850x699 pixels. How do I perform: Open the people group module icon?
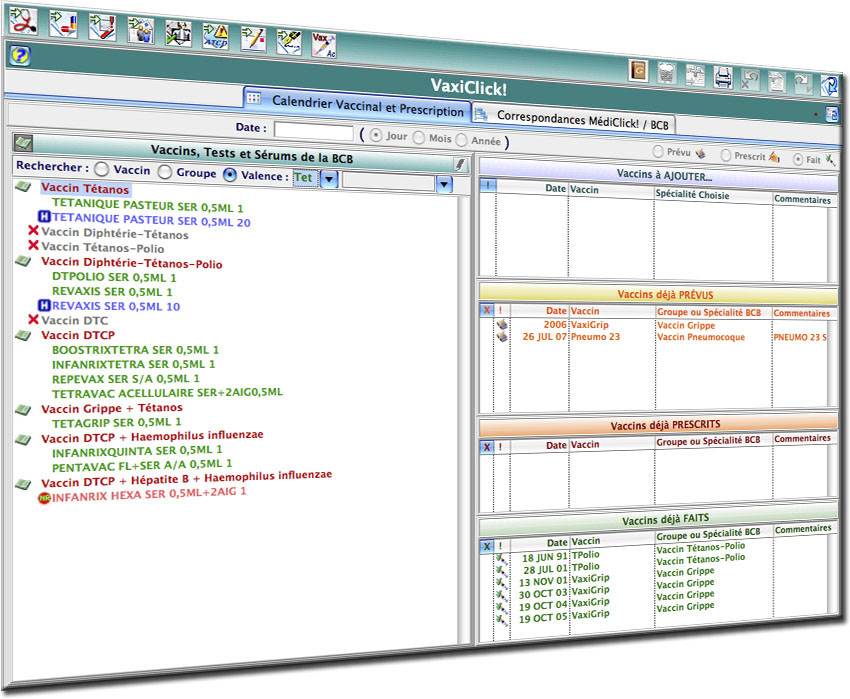(140, 30)
